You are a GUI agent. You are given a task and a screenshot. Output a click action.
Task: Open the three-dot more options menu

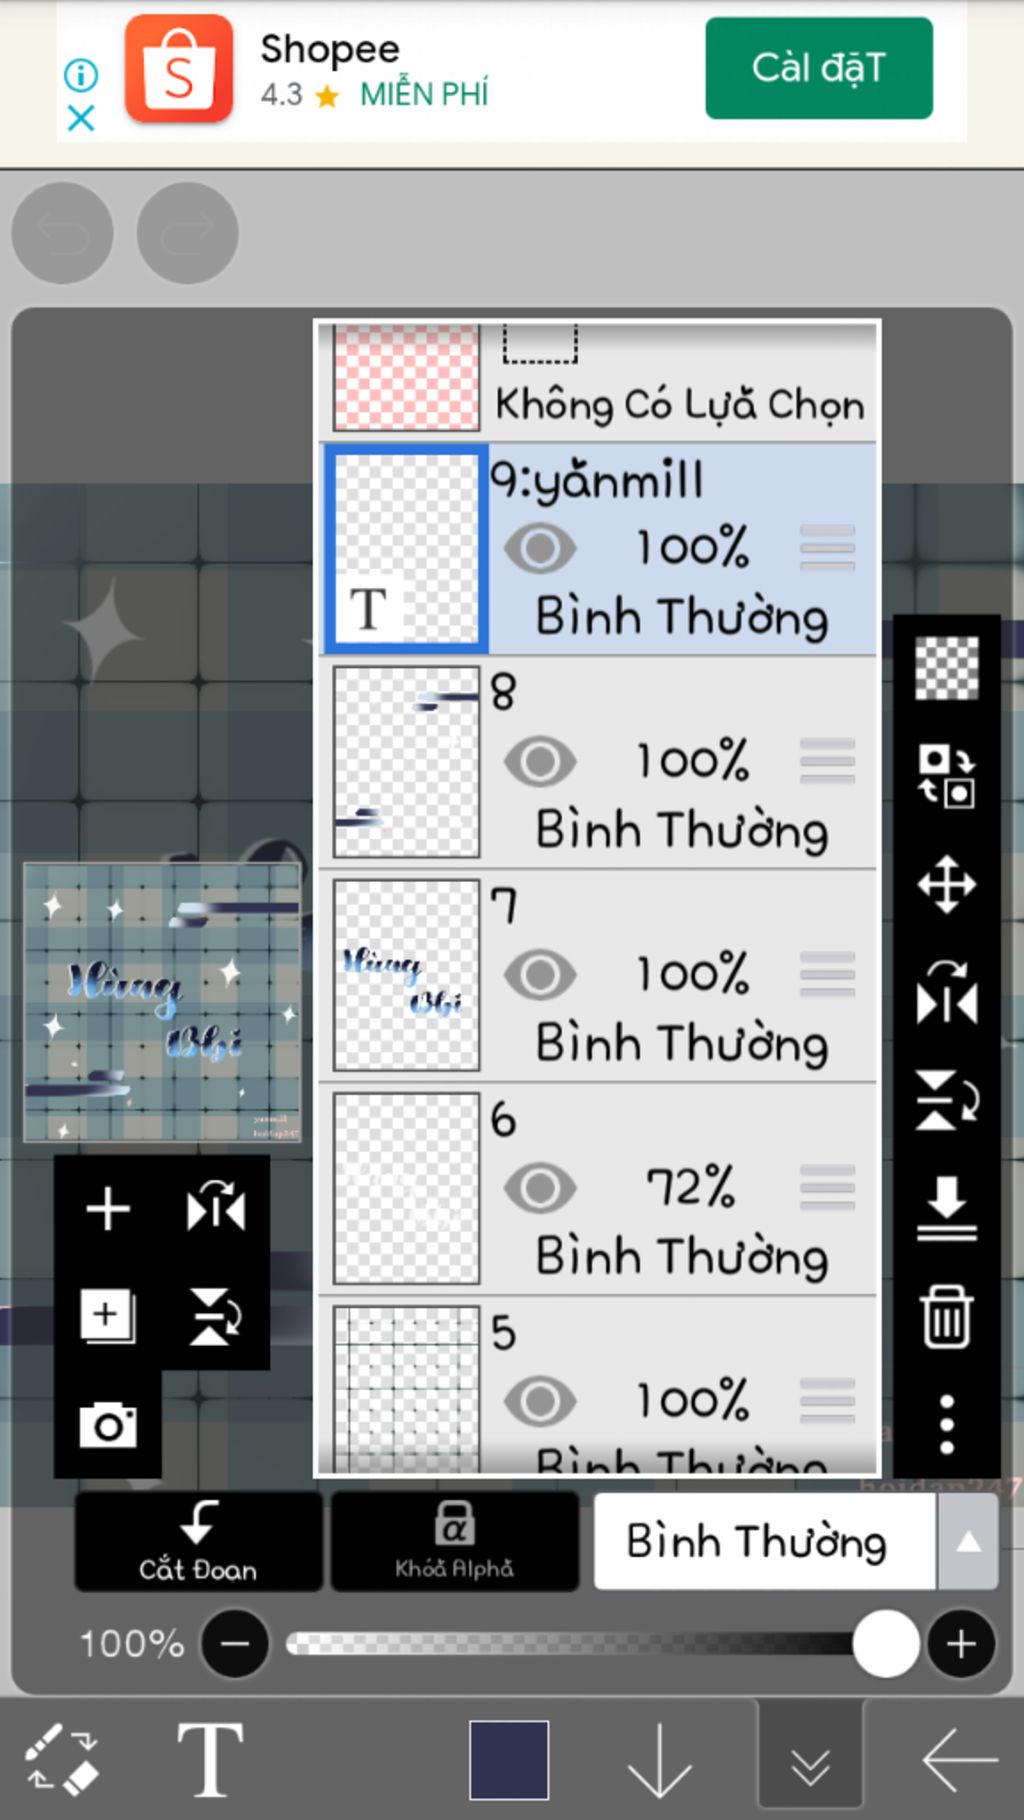946,1424
